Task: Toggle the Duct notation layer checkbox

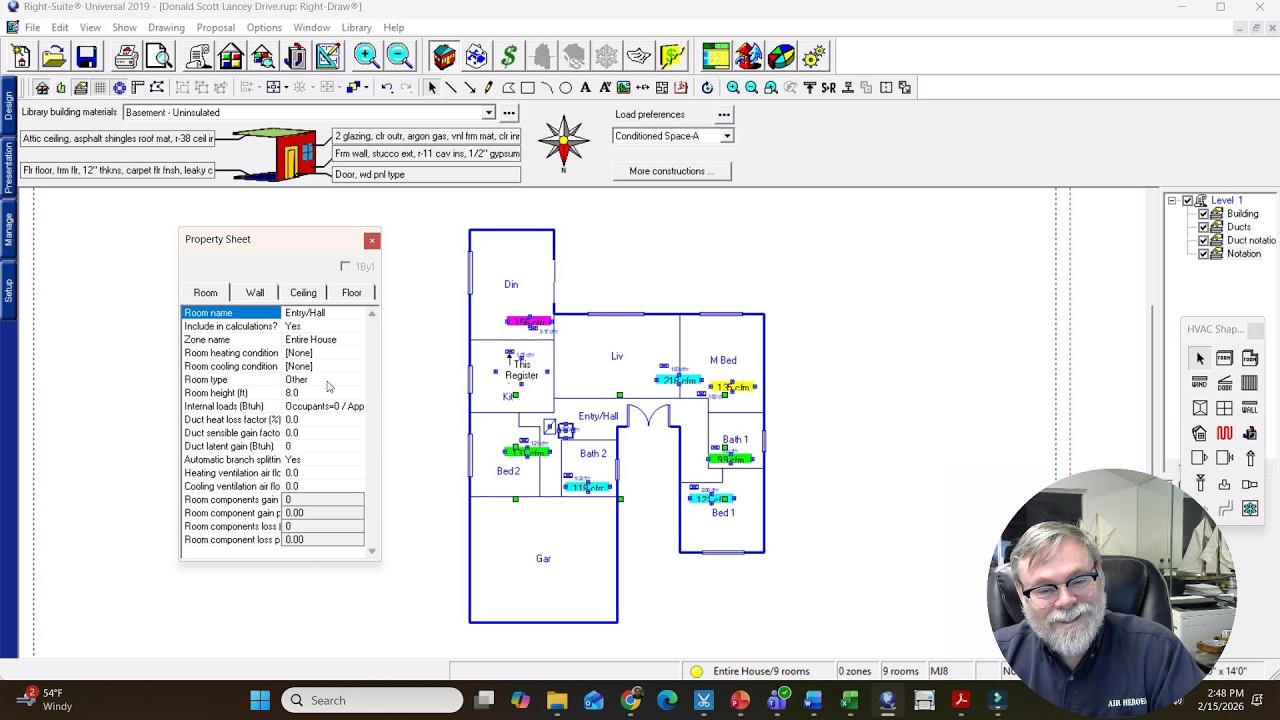Action: 1204,240
